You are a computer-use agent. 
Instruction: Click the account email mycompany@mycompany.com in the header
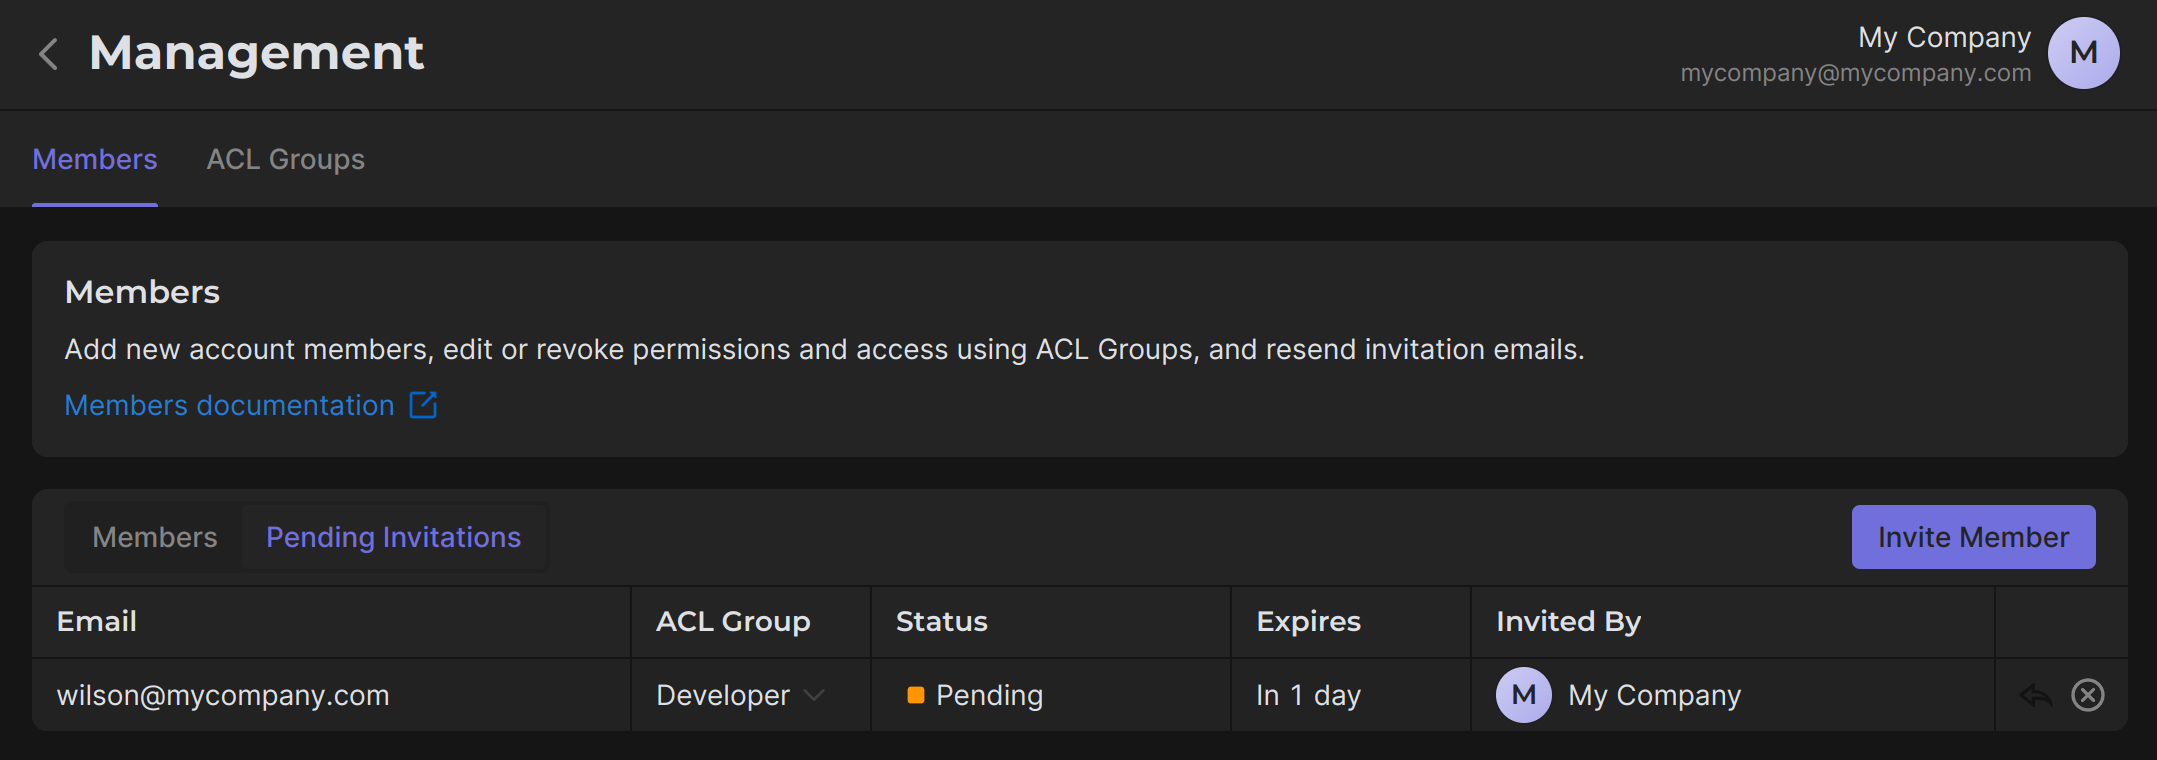point(1855,73)
